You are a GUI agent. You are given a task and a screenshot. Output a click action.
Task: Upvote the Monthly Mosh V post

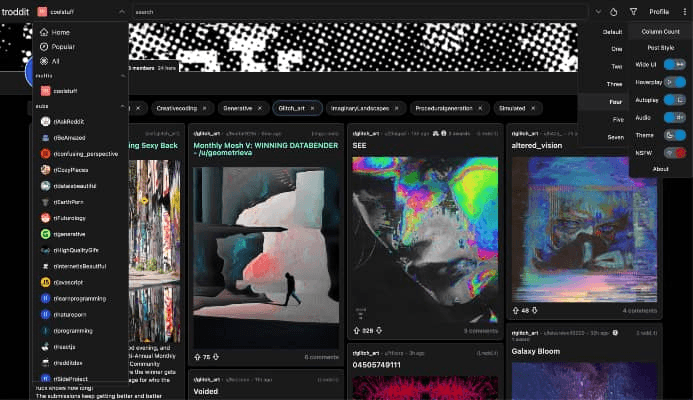click(197, 357)
